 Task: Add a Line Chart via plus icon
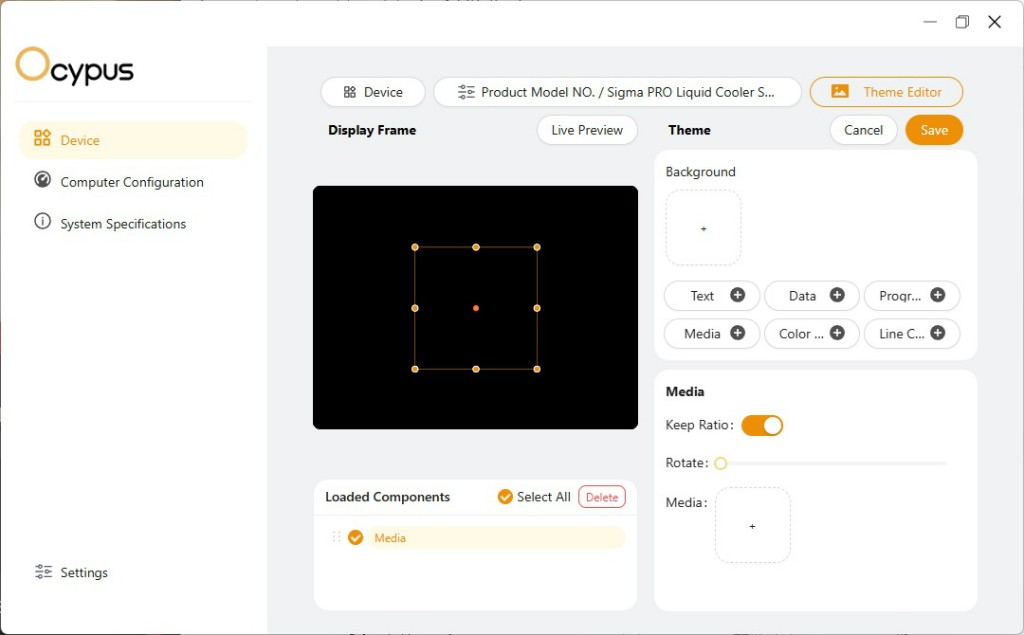(937, 333)
